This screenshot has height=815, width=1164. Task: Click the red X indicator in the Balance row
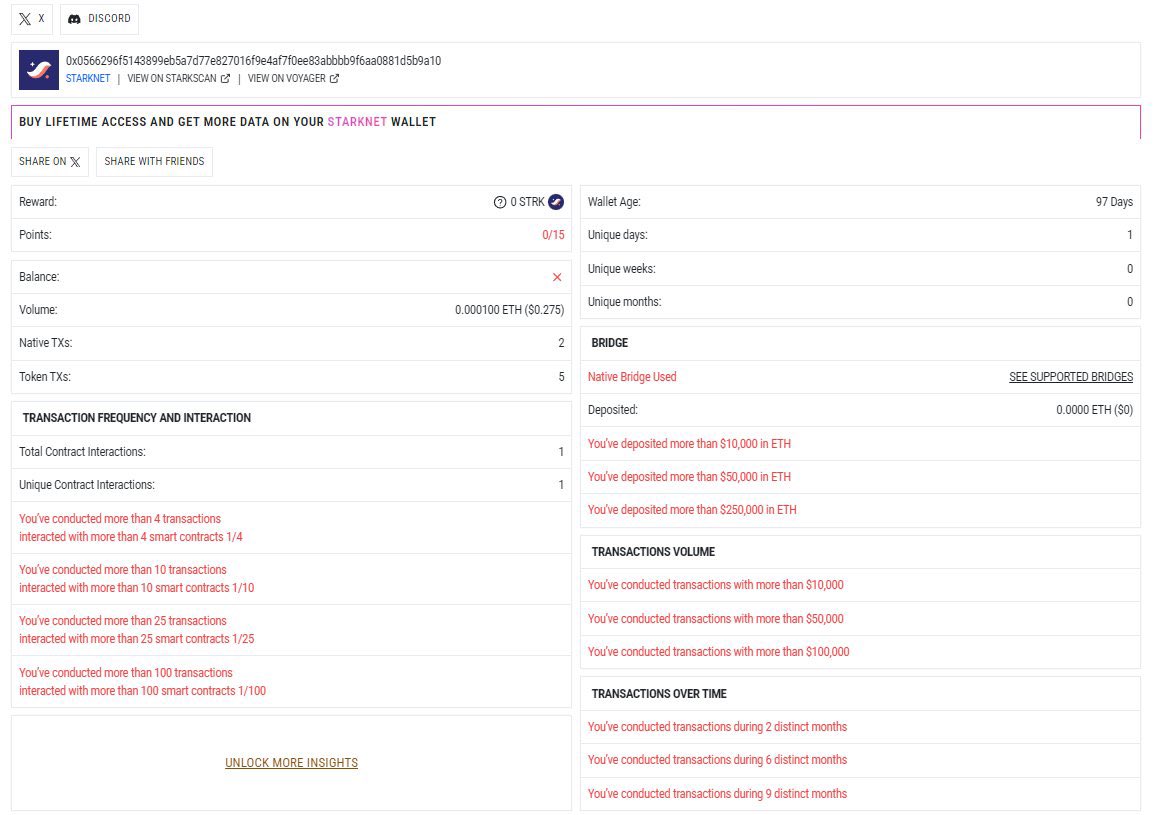pos(558,277)
